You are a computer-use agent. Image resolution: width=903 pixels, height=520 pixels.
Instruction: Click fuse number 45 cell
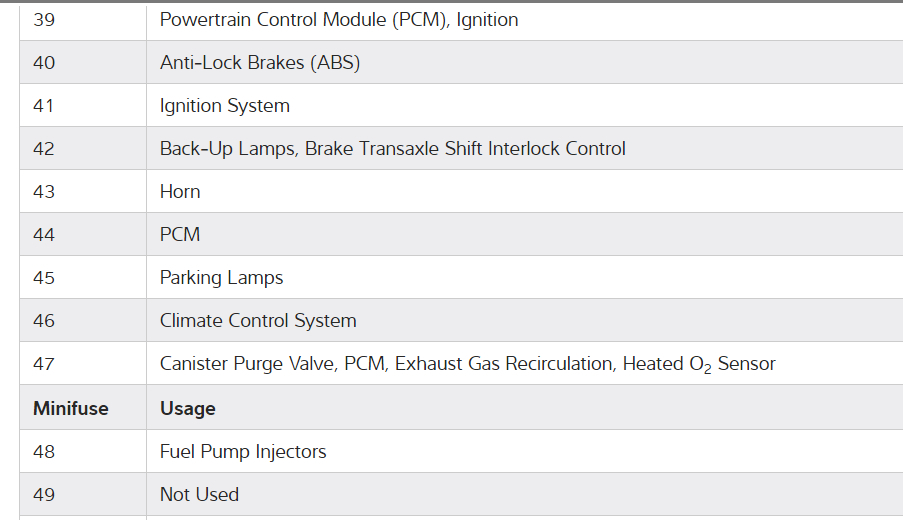44,278
